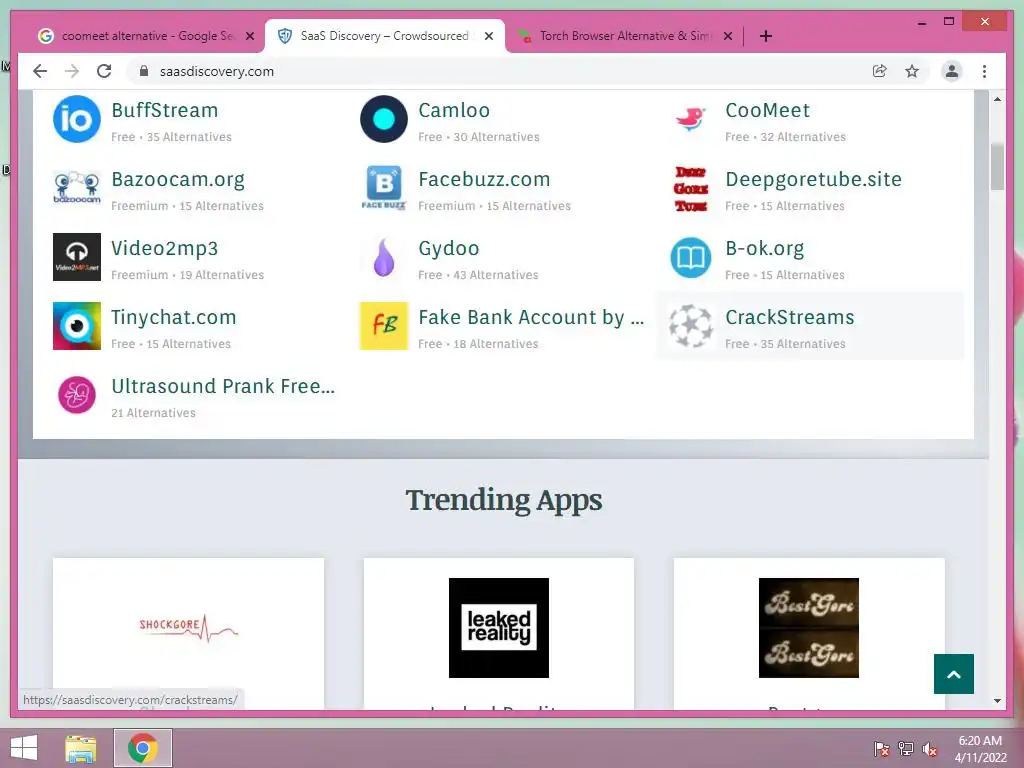
Task: Open the CooMeet link
Action: [767, 110]
